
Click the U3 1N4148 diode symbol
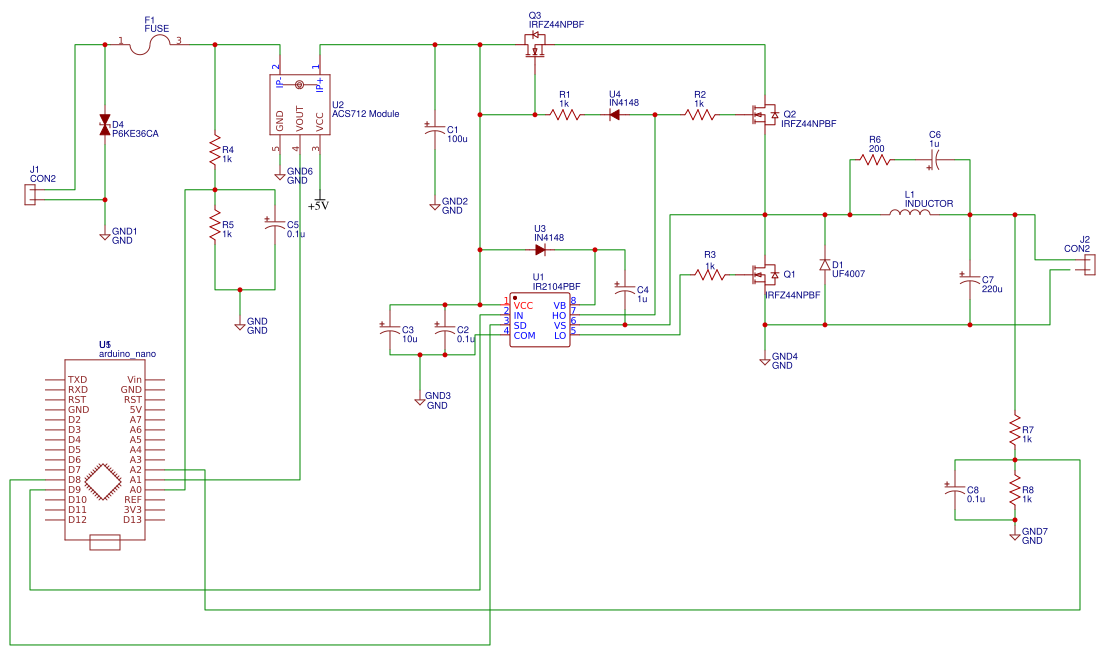tap(540, 250)
